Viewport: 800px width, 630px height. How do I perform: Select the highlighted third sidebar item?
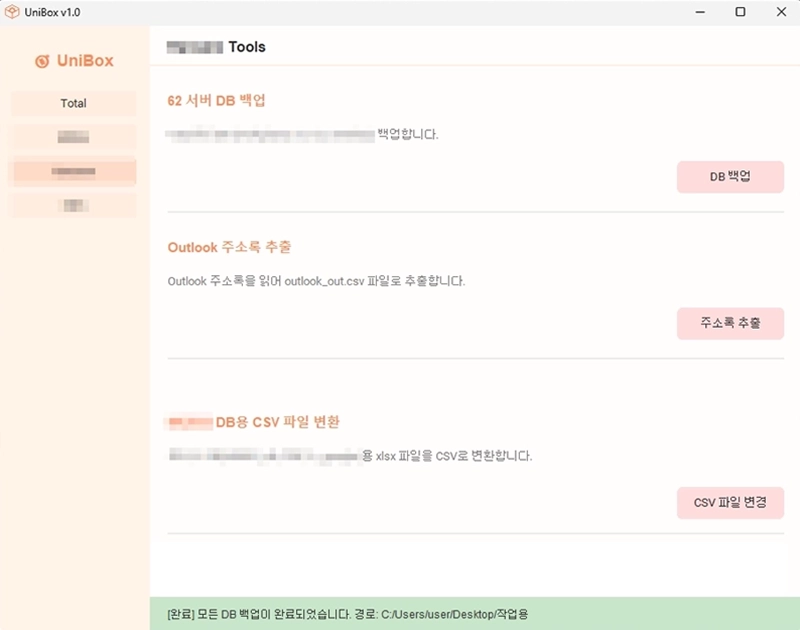[x=73, y=172]
